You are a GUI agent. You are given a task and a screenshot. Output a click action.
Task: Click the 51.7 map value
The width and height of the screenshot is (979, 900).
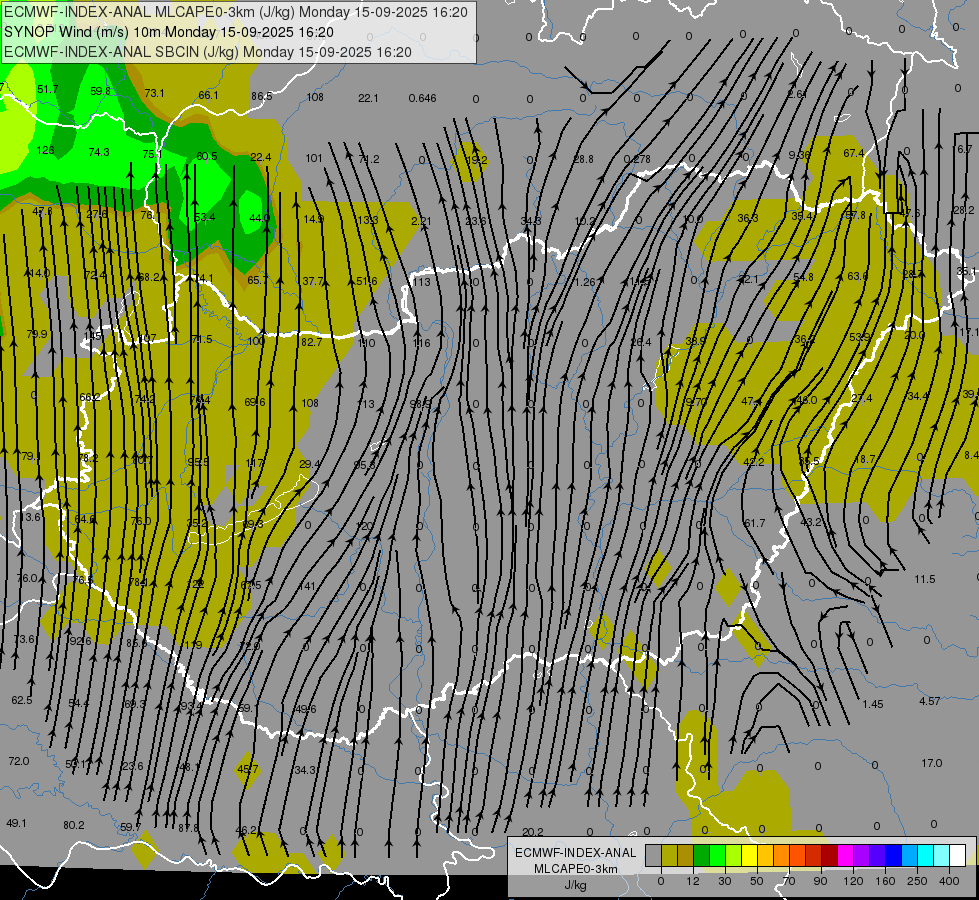[x=47, y=89]
